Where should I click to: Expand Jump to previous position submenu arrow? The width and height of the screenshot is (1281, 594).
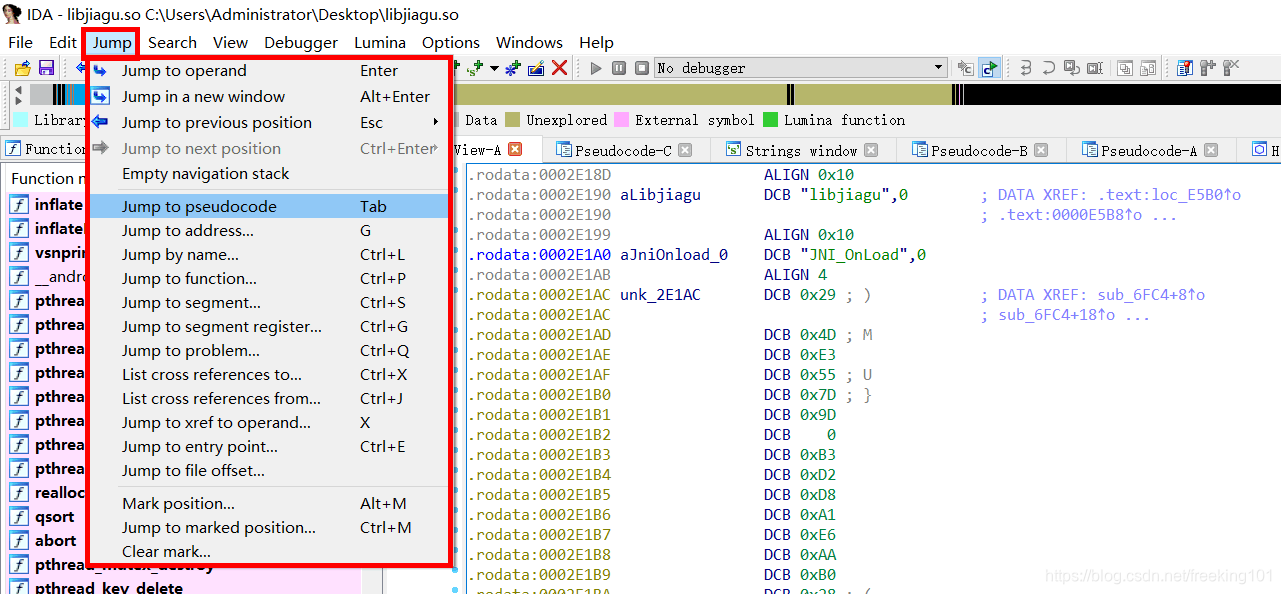coord(436,122)
